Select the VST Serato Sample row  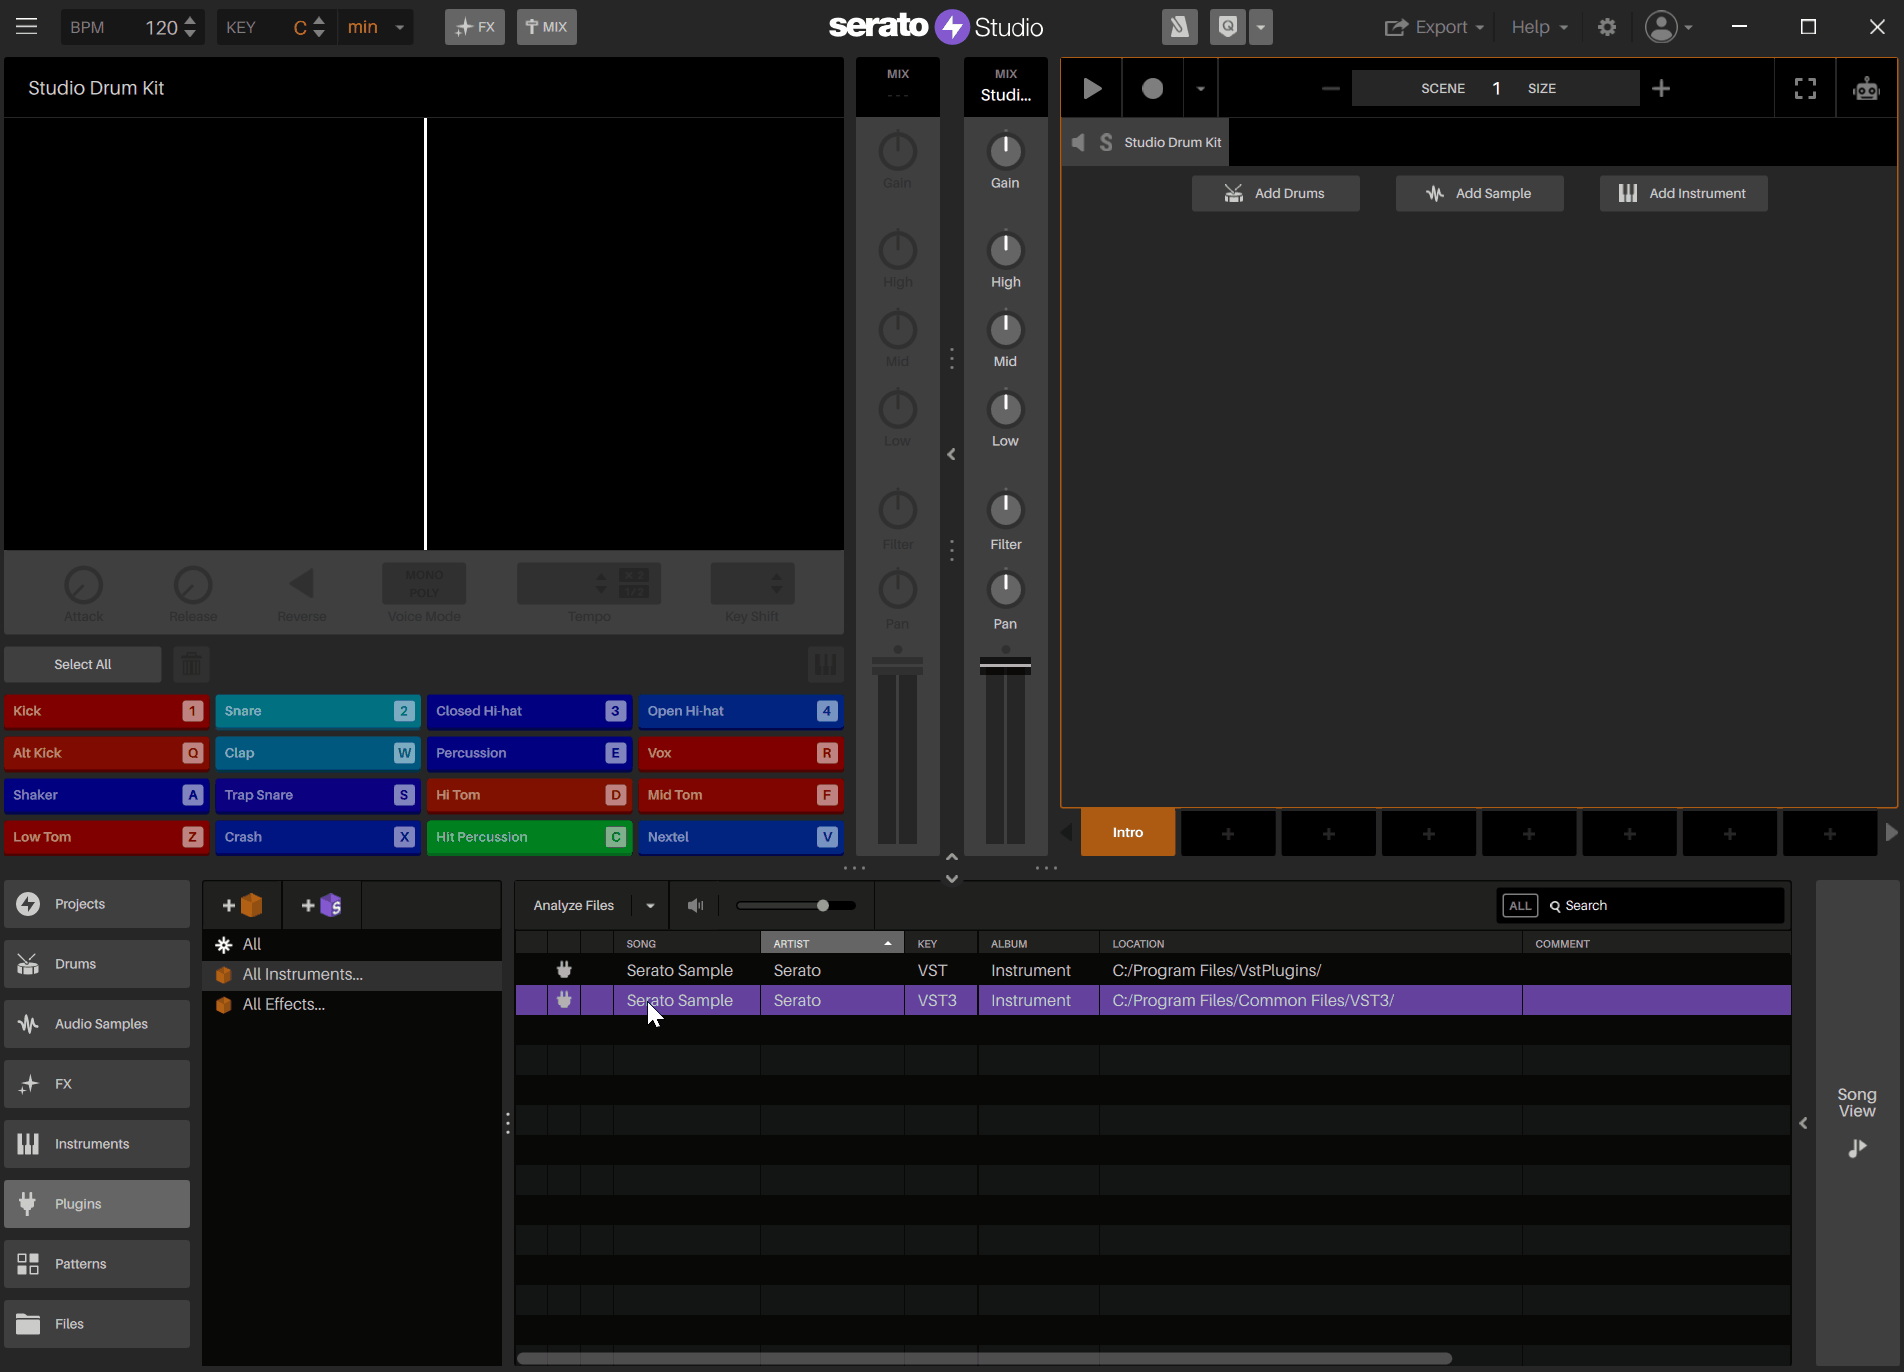pyautogui.click(x=1153, y=970)
